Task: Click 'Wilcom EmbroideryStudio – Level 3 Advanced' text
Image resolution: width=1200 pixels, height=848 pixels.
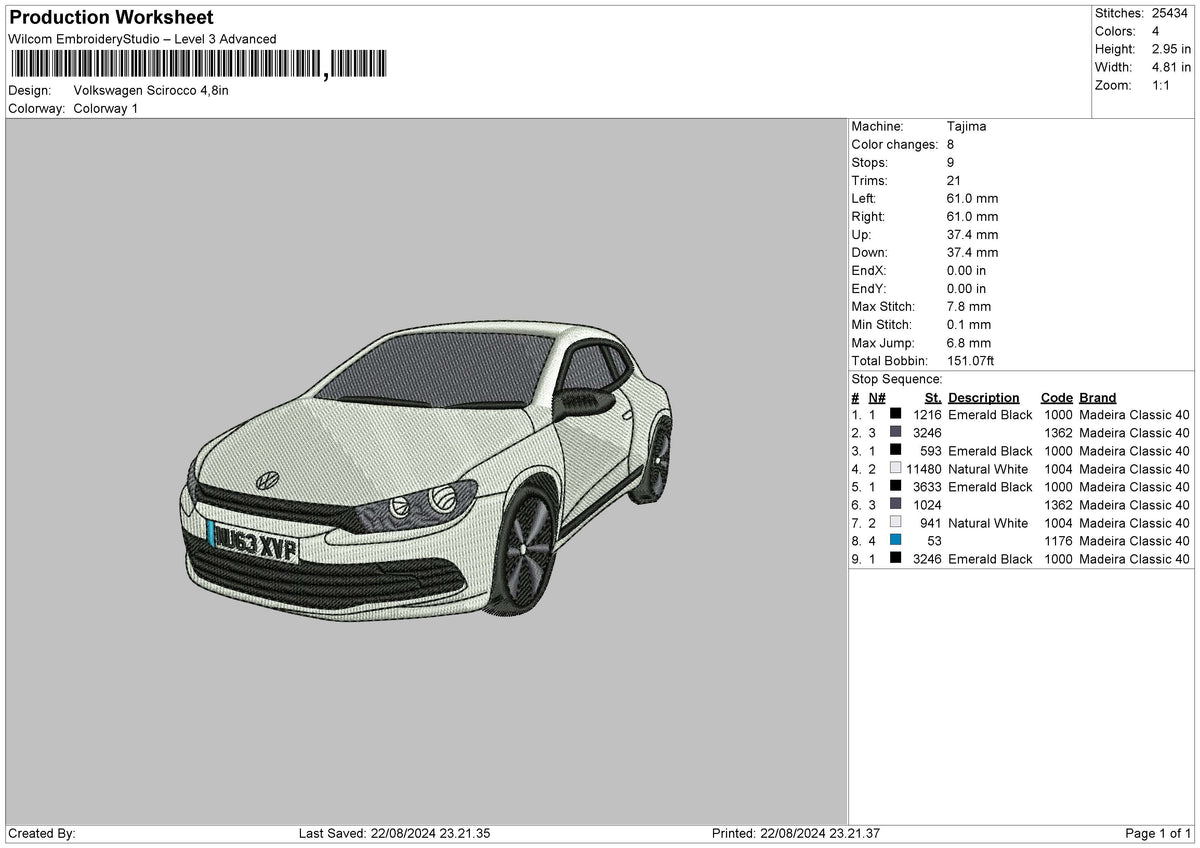Action: tap(142, 39)
